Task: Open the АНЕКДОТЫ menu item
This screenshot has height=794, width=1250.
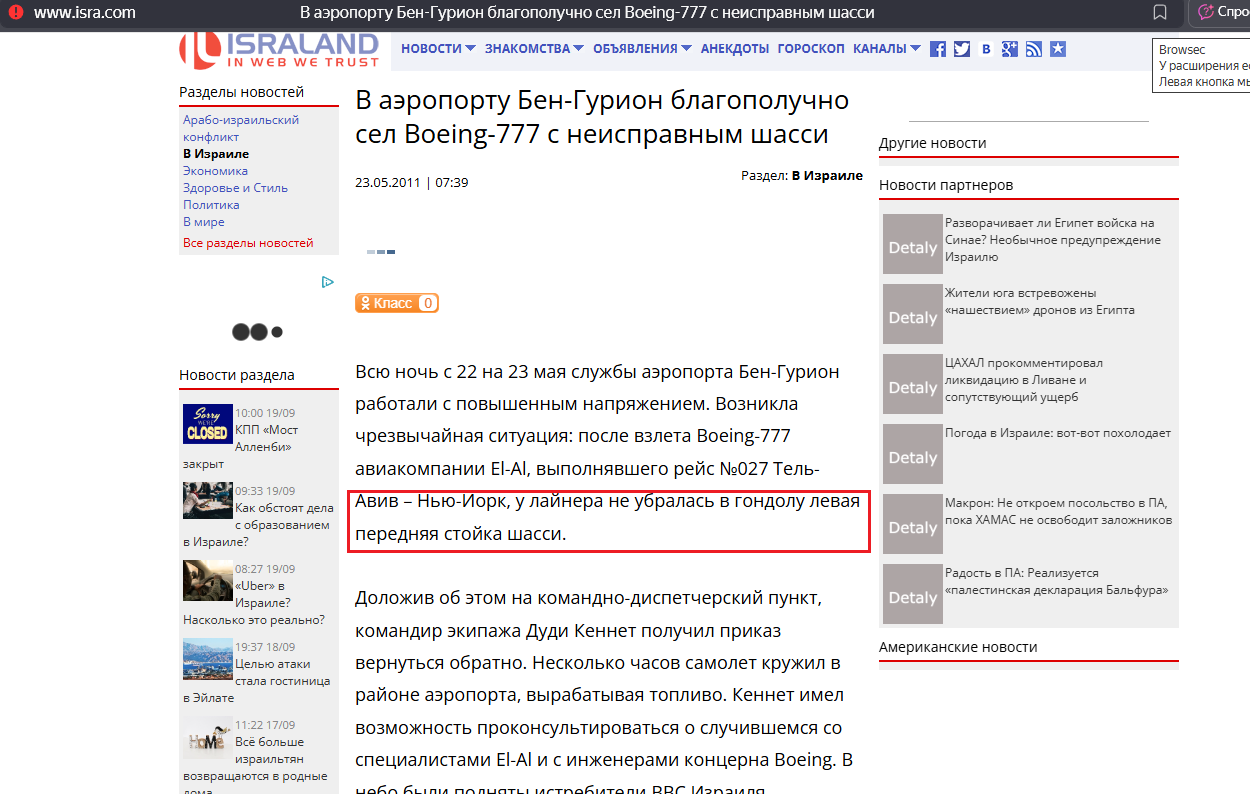Action: (x=735, y=48)
